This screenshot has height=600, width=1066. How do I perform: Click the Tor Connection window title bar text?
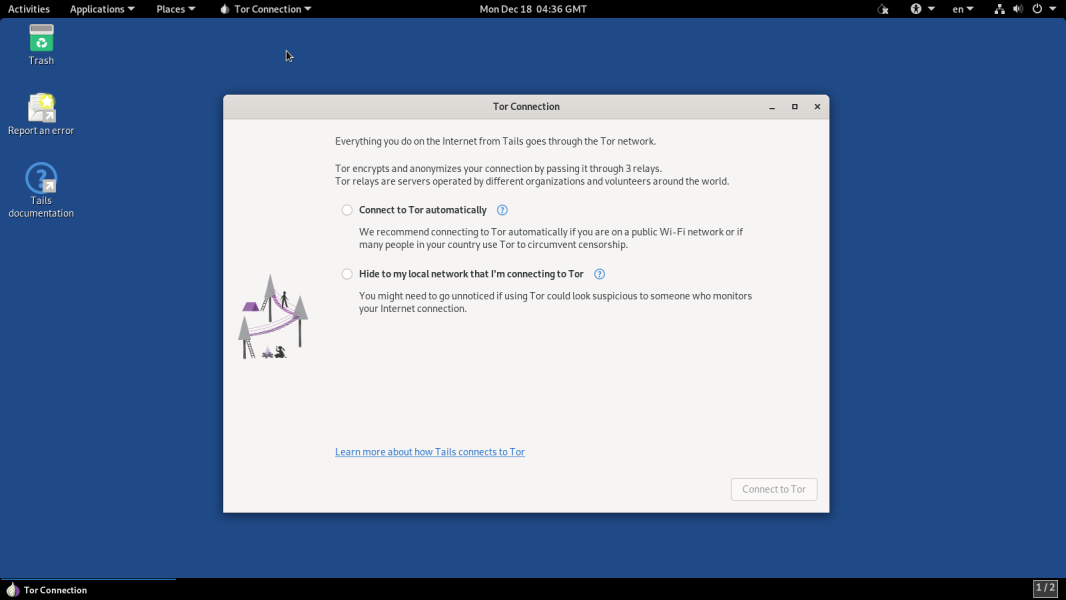(526, 107)
